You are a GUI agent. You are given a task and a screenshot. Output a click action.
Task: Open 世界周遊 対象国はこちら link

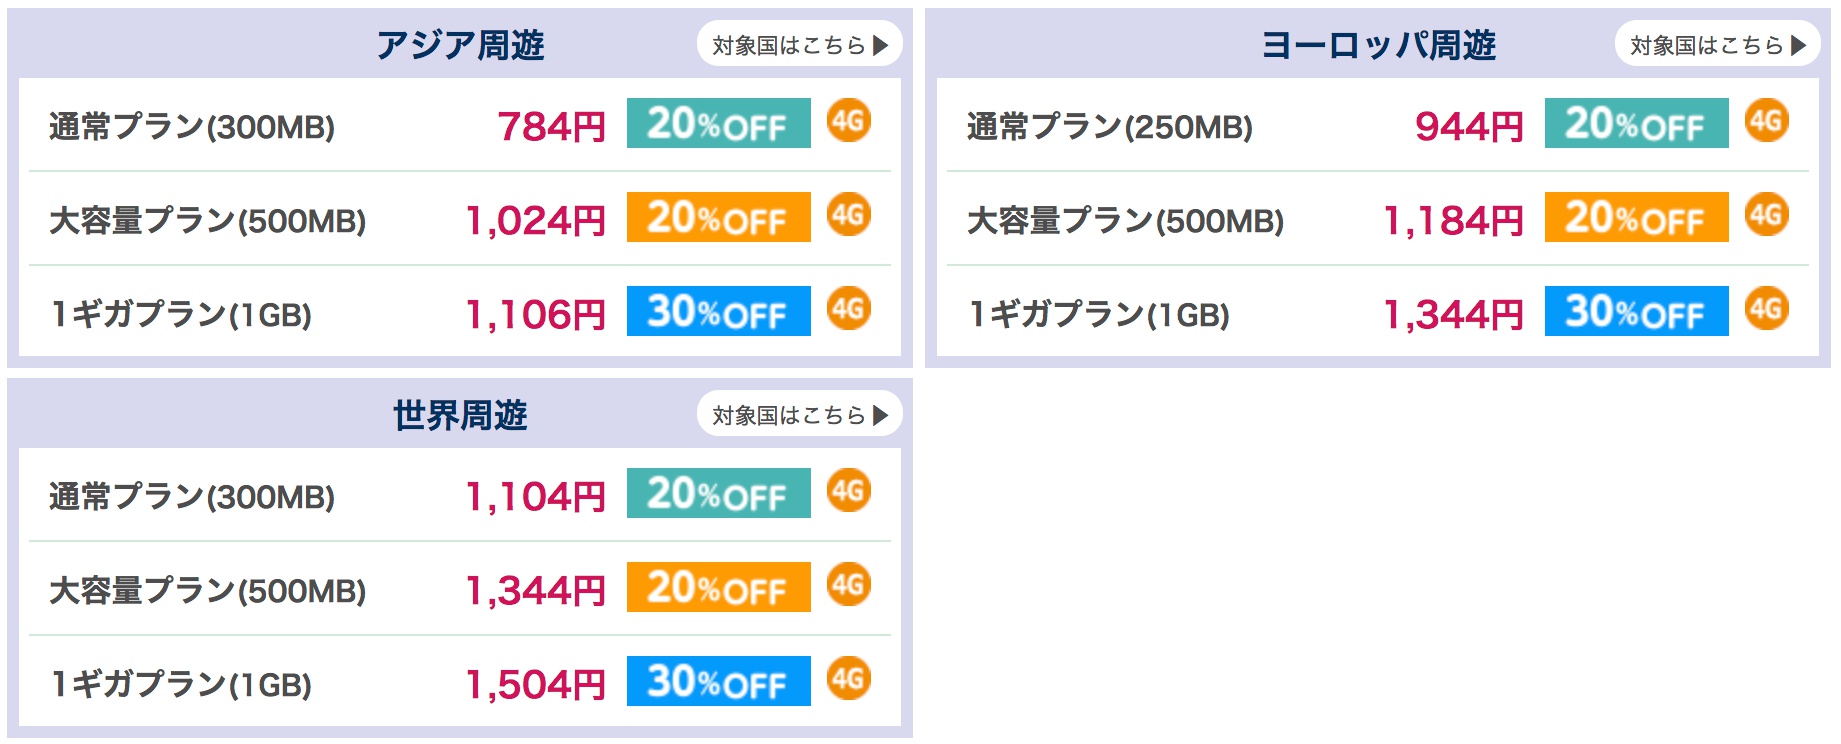point(800,414)
